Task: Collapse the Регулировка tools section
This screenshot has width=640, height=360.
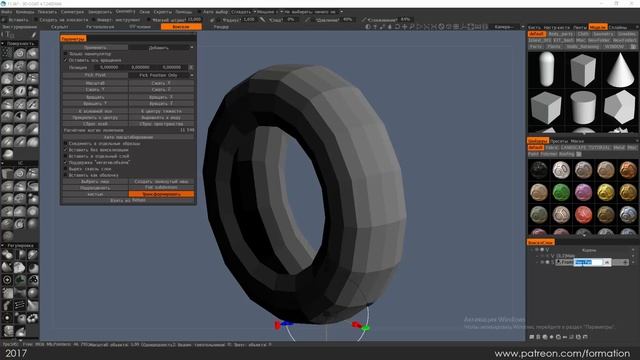Action: pos(2,246)
